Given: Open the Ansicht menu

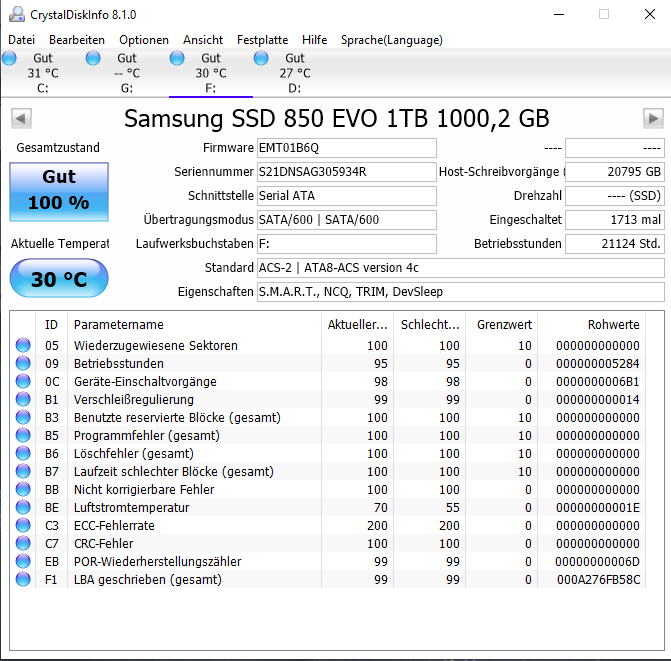Looking at the screenshot, I should point(203,40).
